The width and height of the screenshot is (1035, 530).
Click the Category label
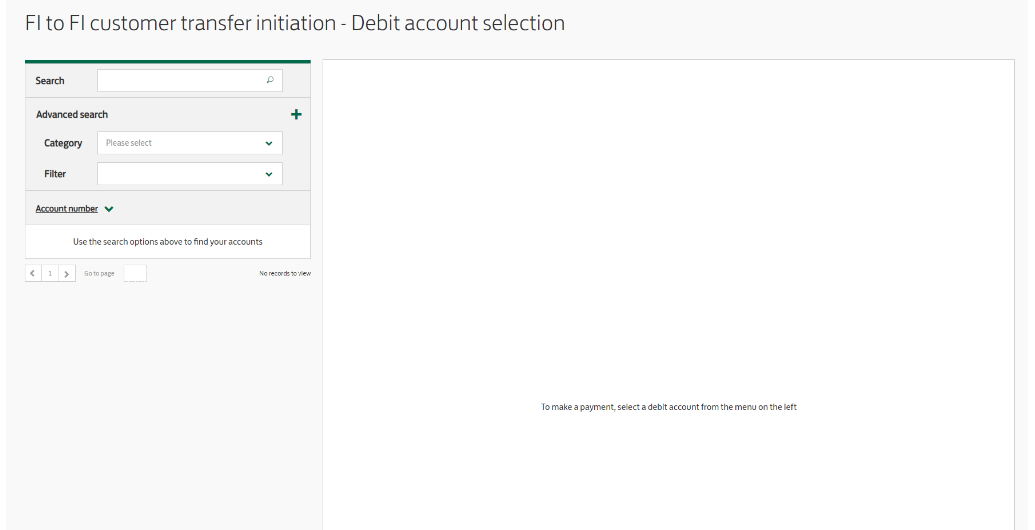pos(63,143)
